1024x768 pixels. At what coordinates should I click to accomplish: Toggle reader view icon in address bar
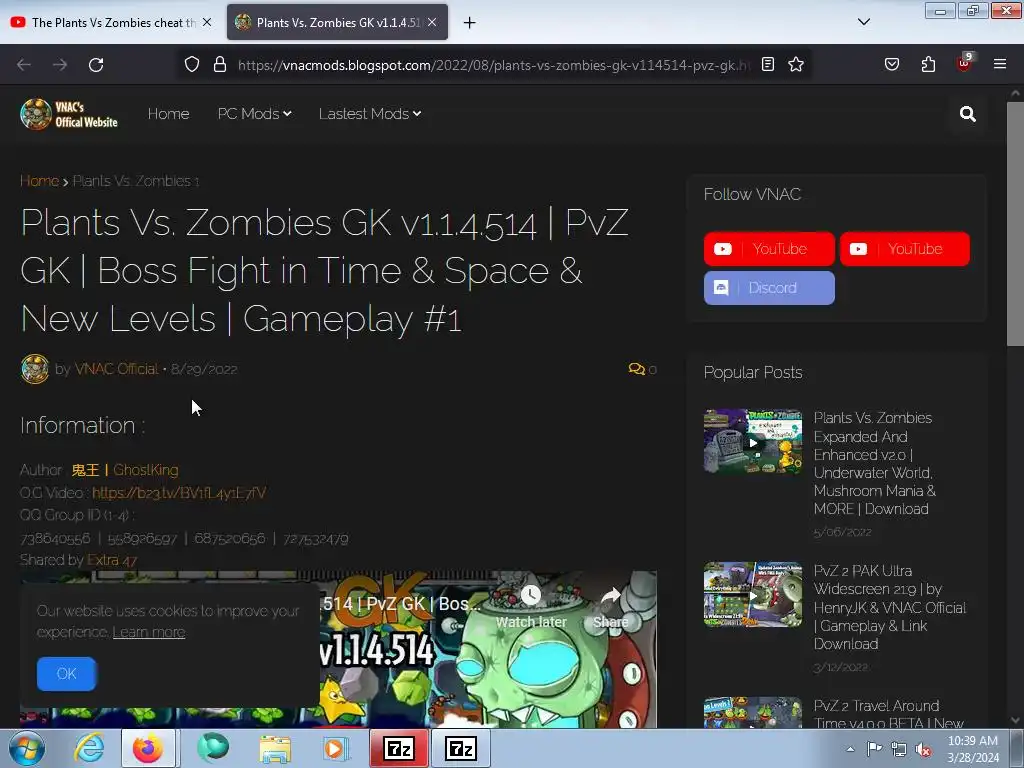point(768,65)
